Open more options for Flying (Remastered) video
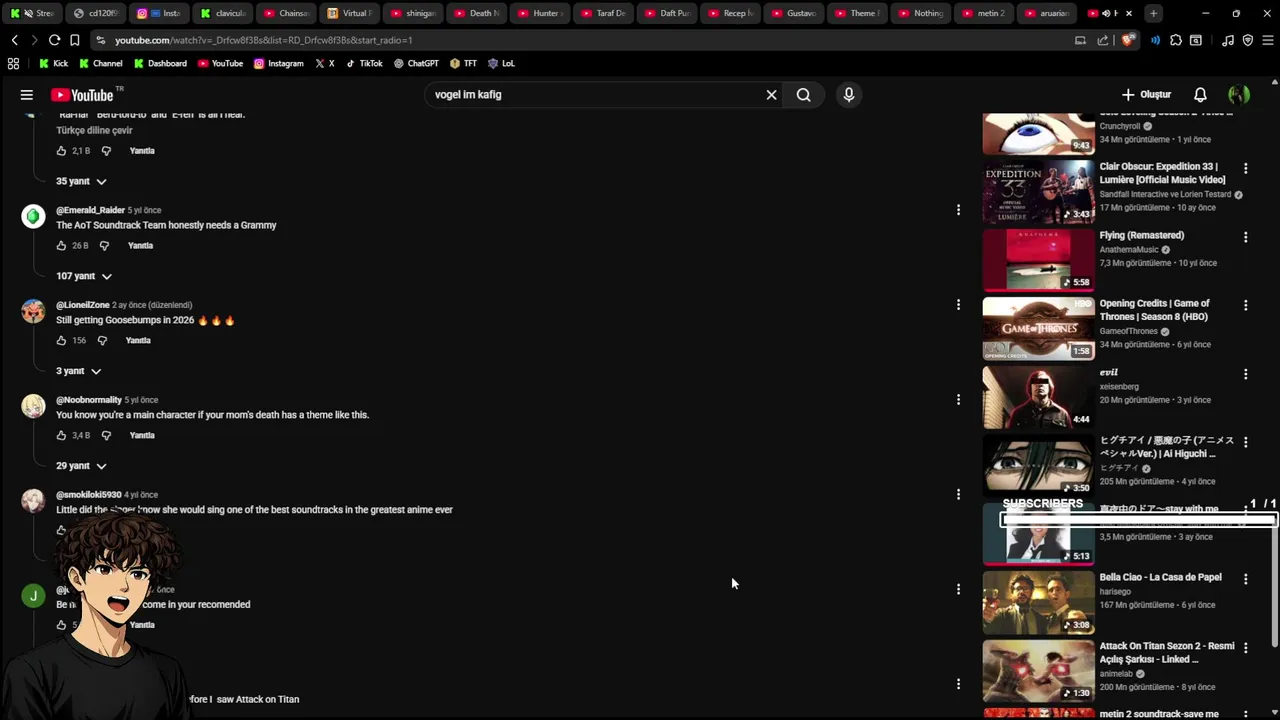Viewport: 1280px width, 720px height. tap(1245, 238)
